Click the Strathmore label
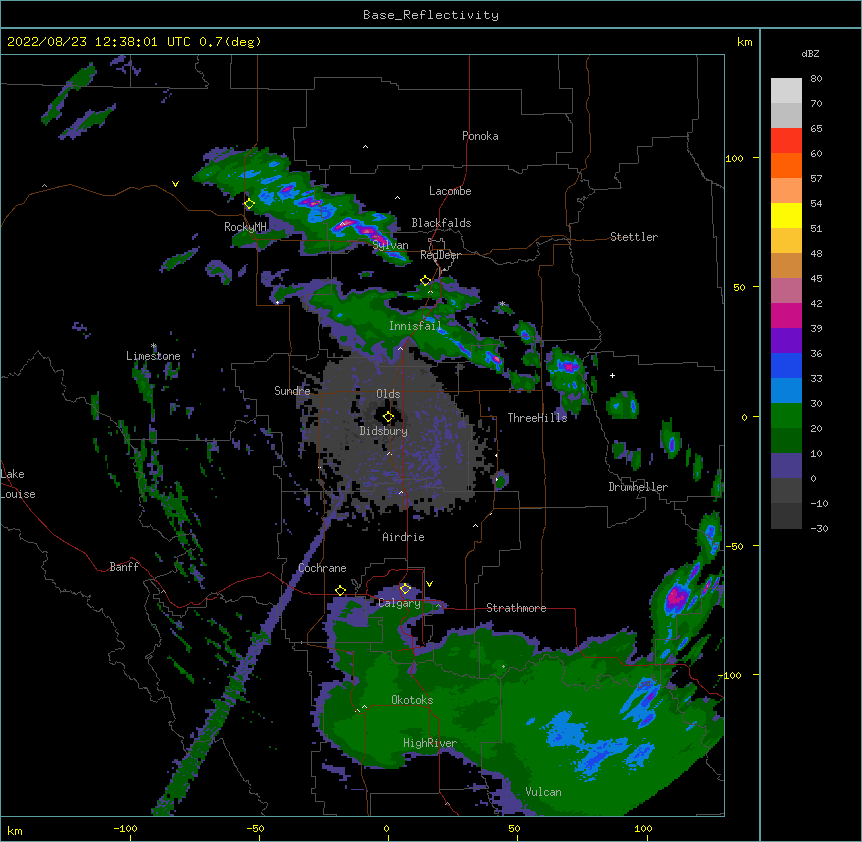This screenshot has height=842, width=862. click(x=516, y=608)
